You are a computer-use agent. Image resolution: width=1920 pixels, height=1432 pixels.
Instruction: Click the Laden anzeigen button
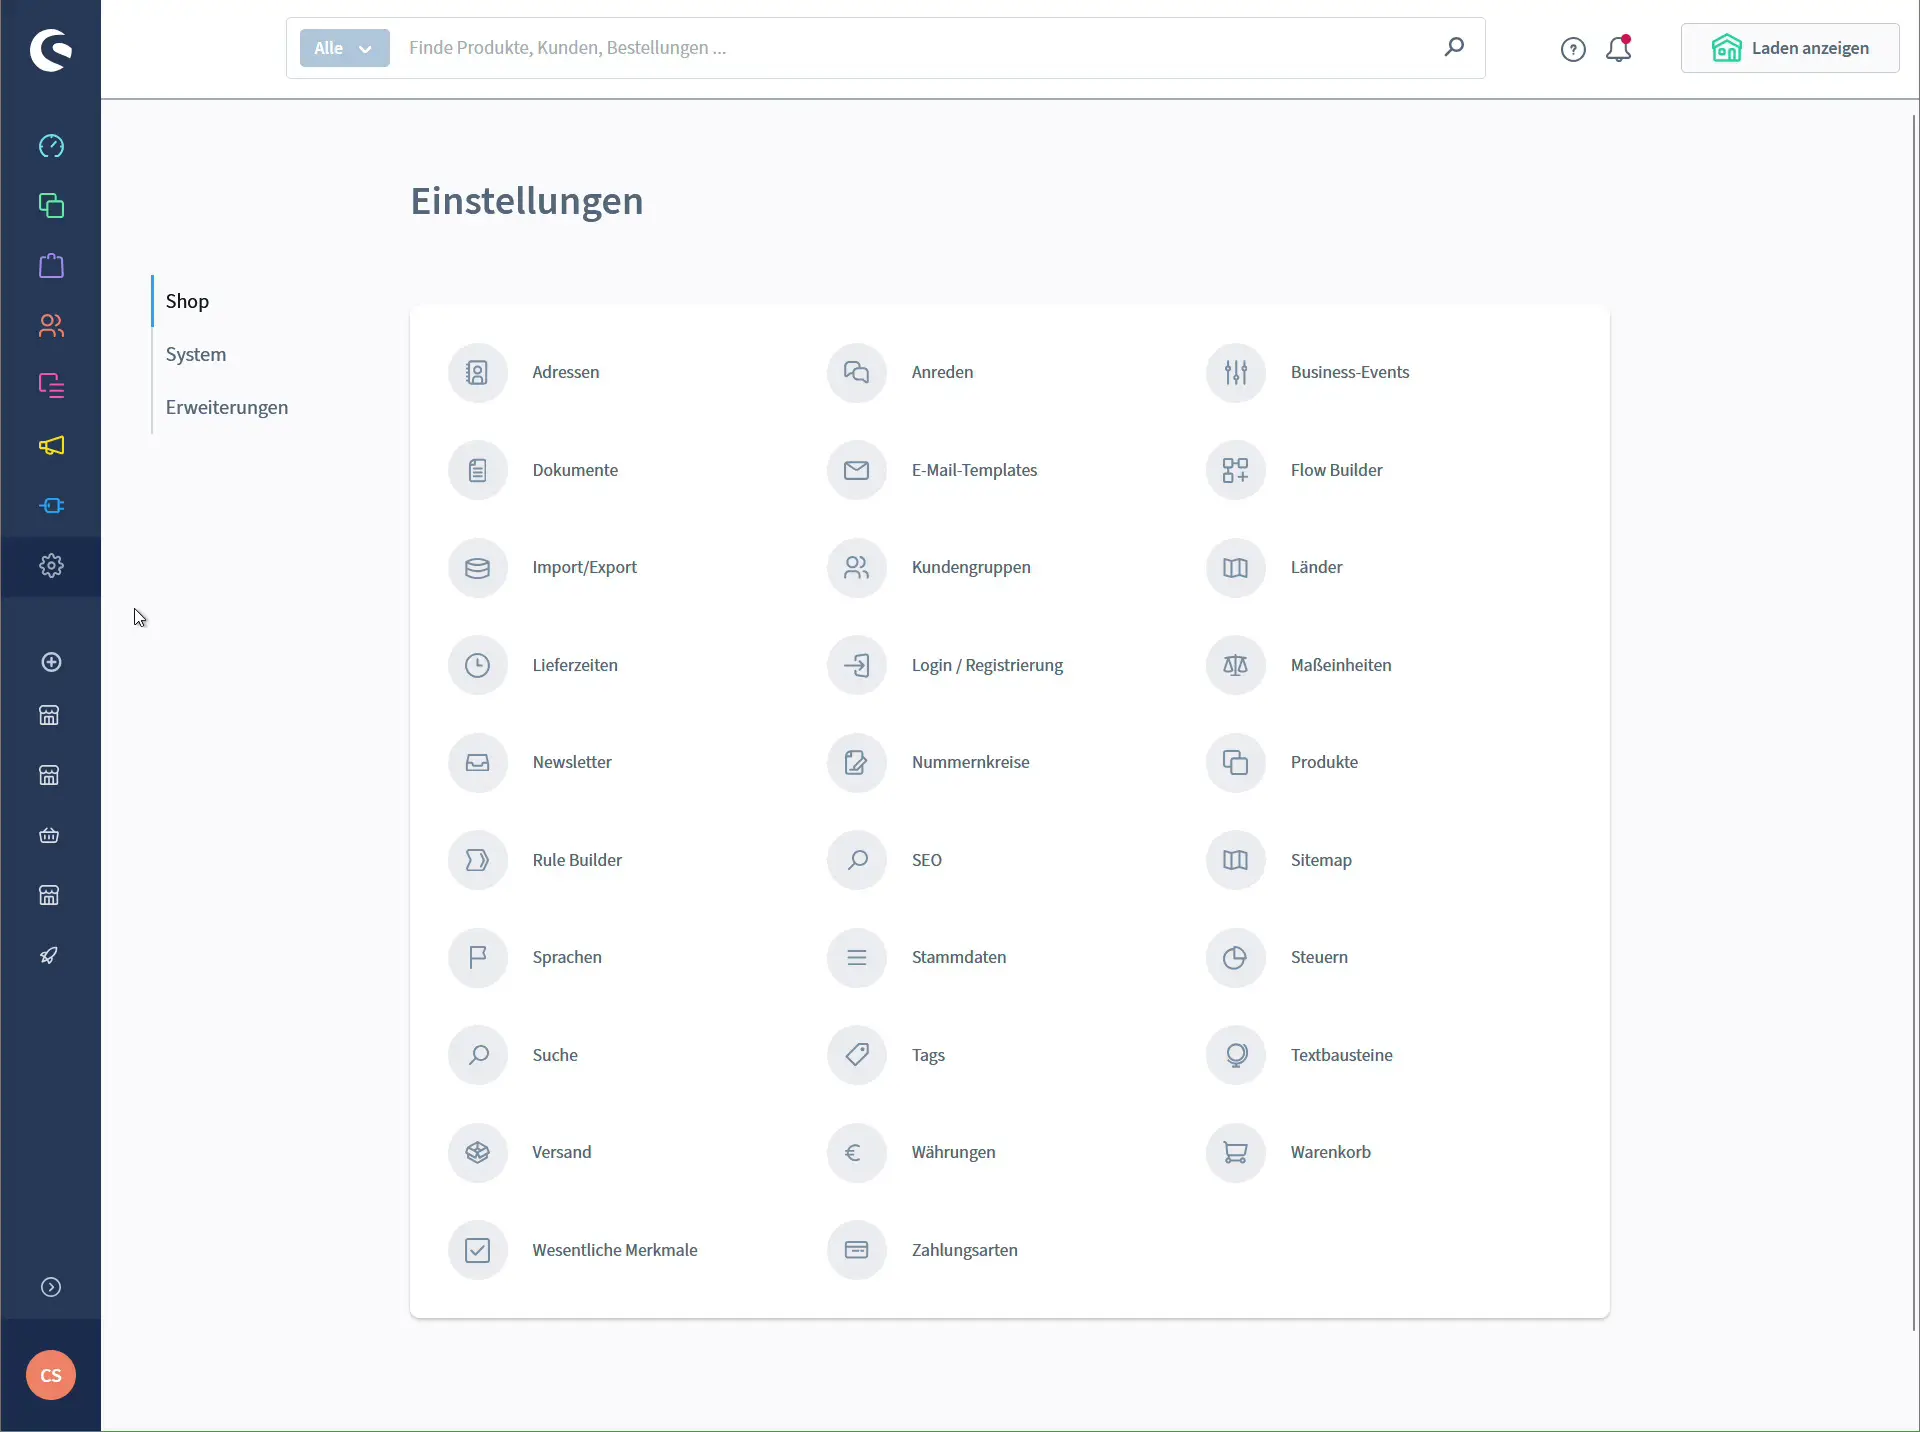pyautogui.click(x=1789, y=48)
